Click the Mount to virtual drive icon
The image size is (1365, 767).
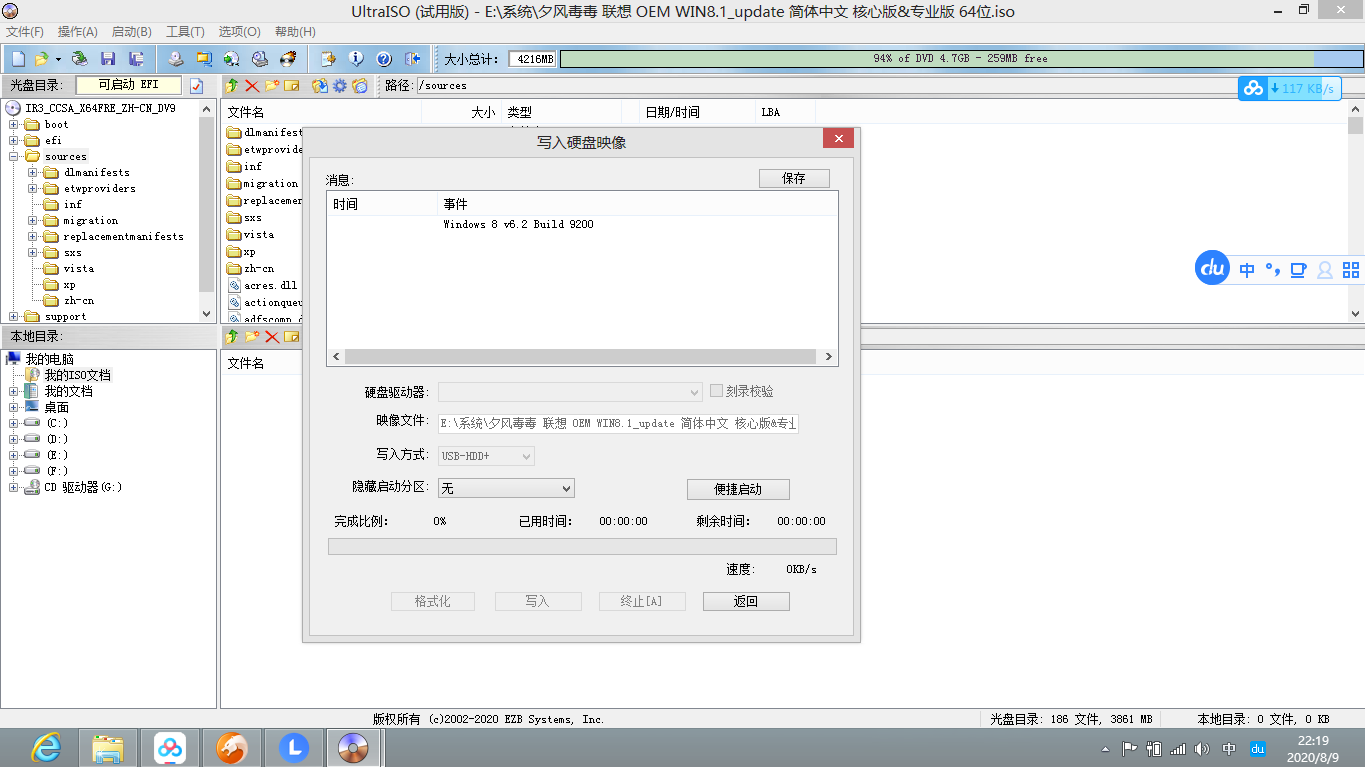260,58
